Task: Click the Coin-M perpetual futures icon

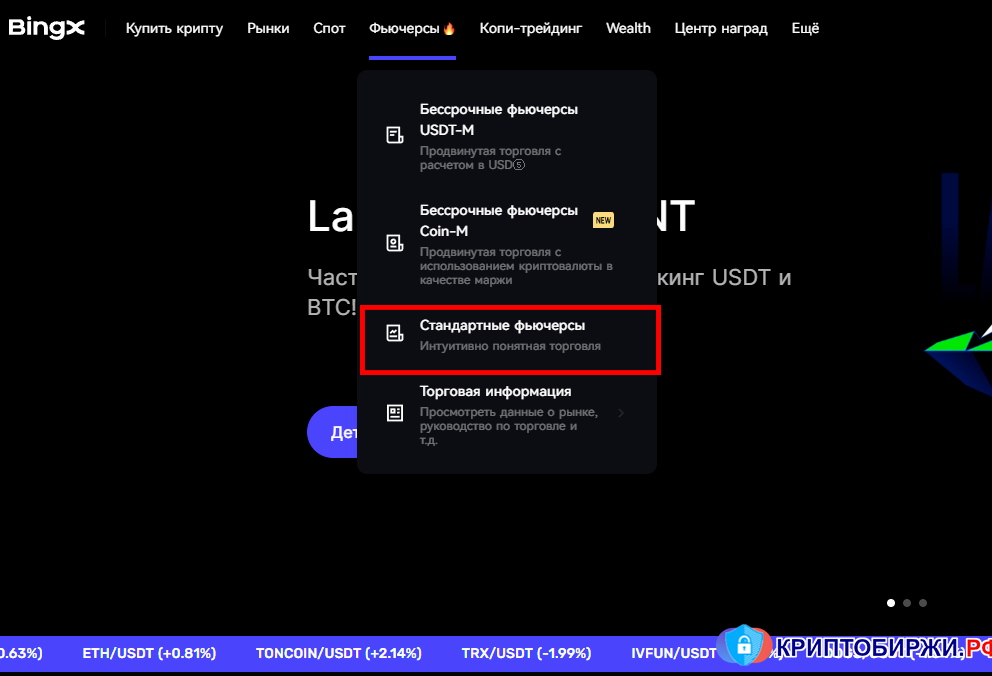Action: pyautogui.click(x=395, y=243)
